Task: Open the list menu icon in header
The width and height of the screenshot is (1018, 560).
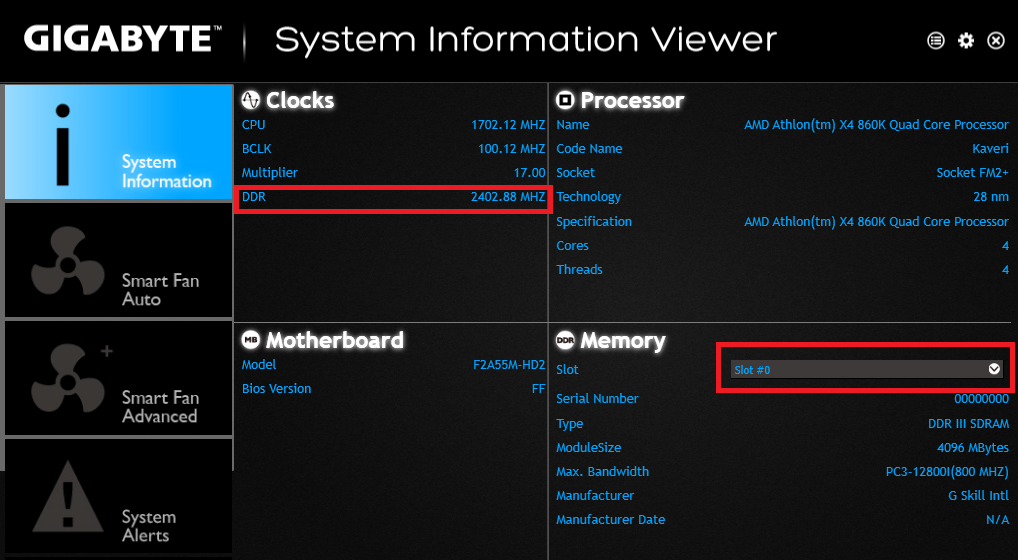Action: point(936,41)
